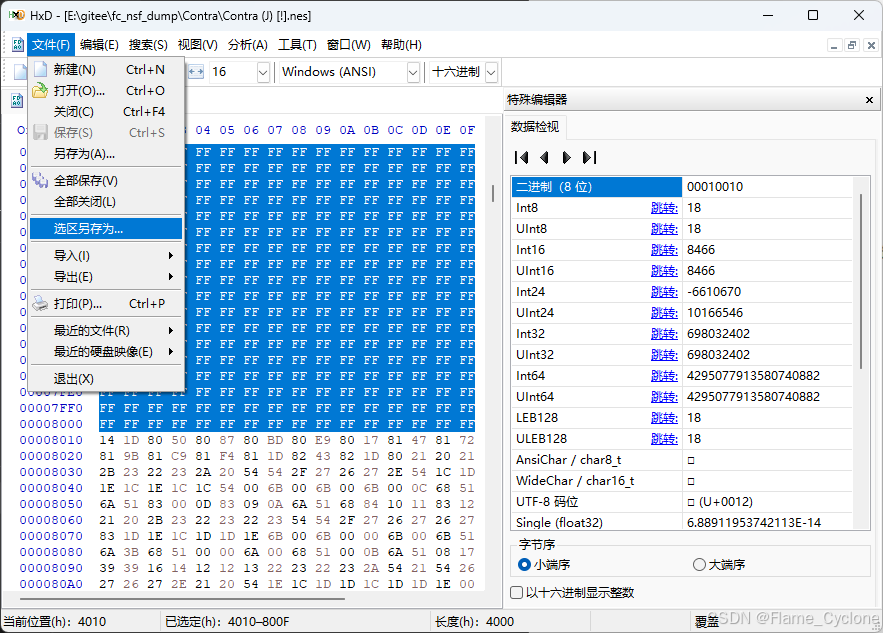This screenshot has width=883, height=633.
Task: Step to next byte using right arrow icon
Action: pyautogui.click(x=566, y=157)
